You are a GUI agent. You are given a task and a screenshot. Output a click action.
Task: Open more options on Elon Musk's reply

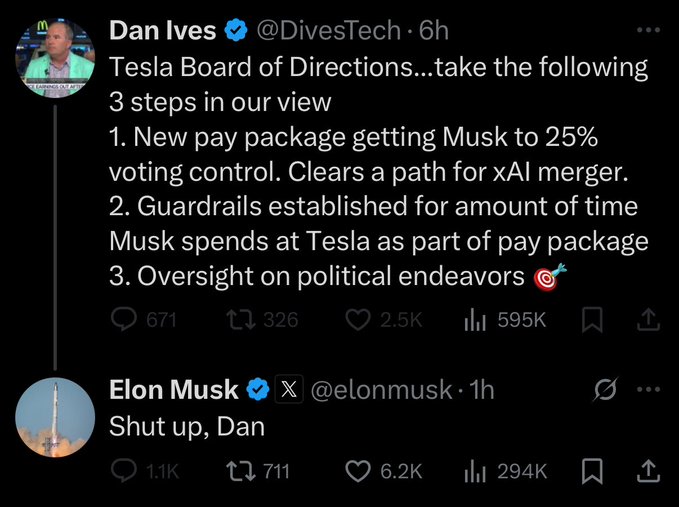pyautogui.click(x=648, y=390)
